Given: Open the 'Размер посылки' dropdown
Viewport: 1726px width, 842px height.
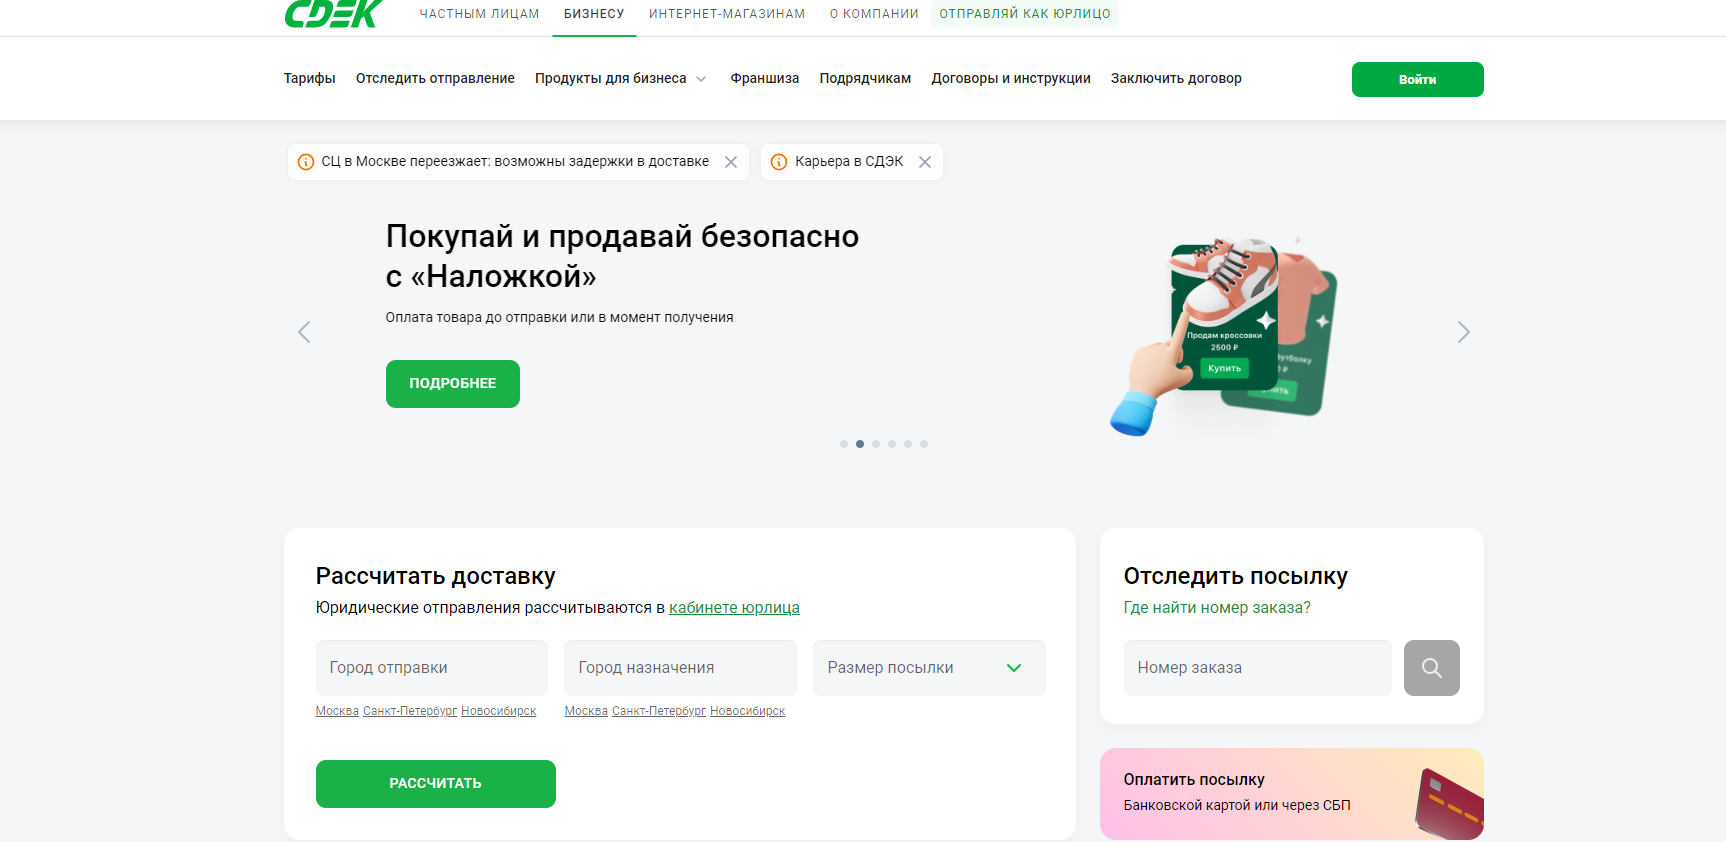Looking at the screenshot, I should [928, 668].
